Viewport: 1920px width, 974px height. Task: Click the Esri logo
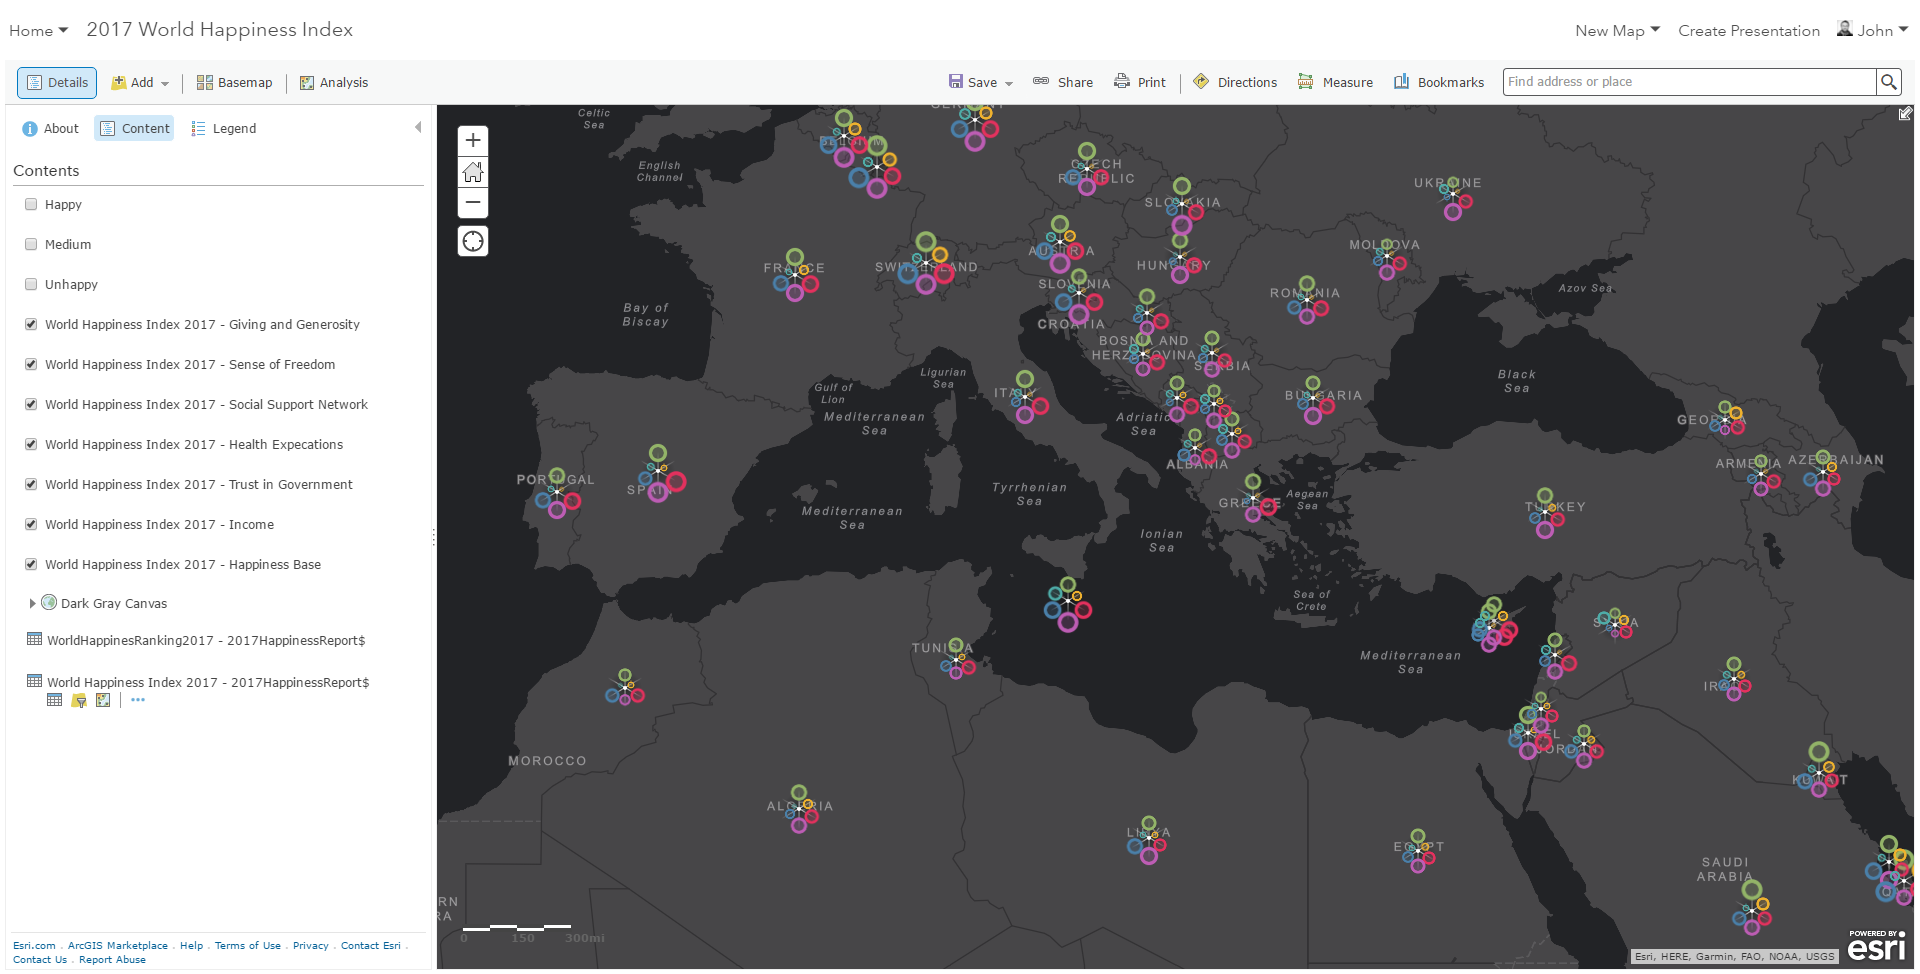pyautogui.click(x=1876, y=946)
